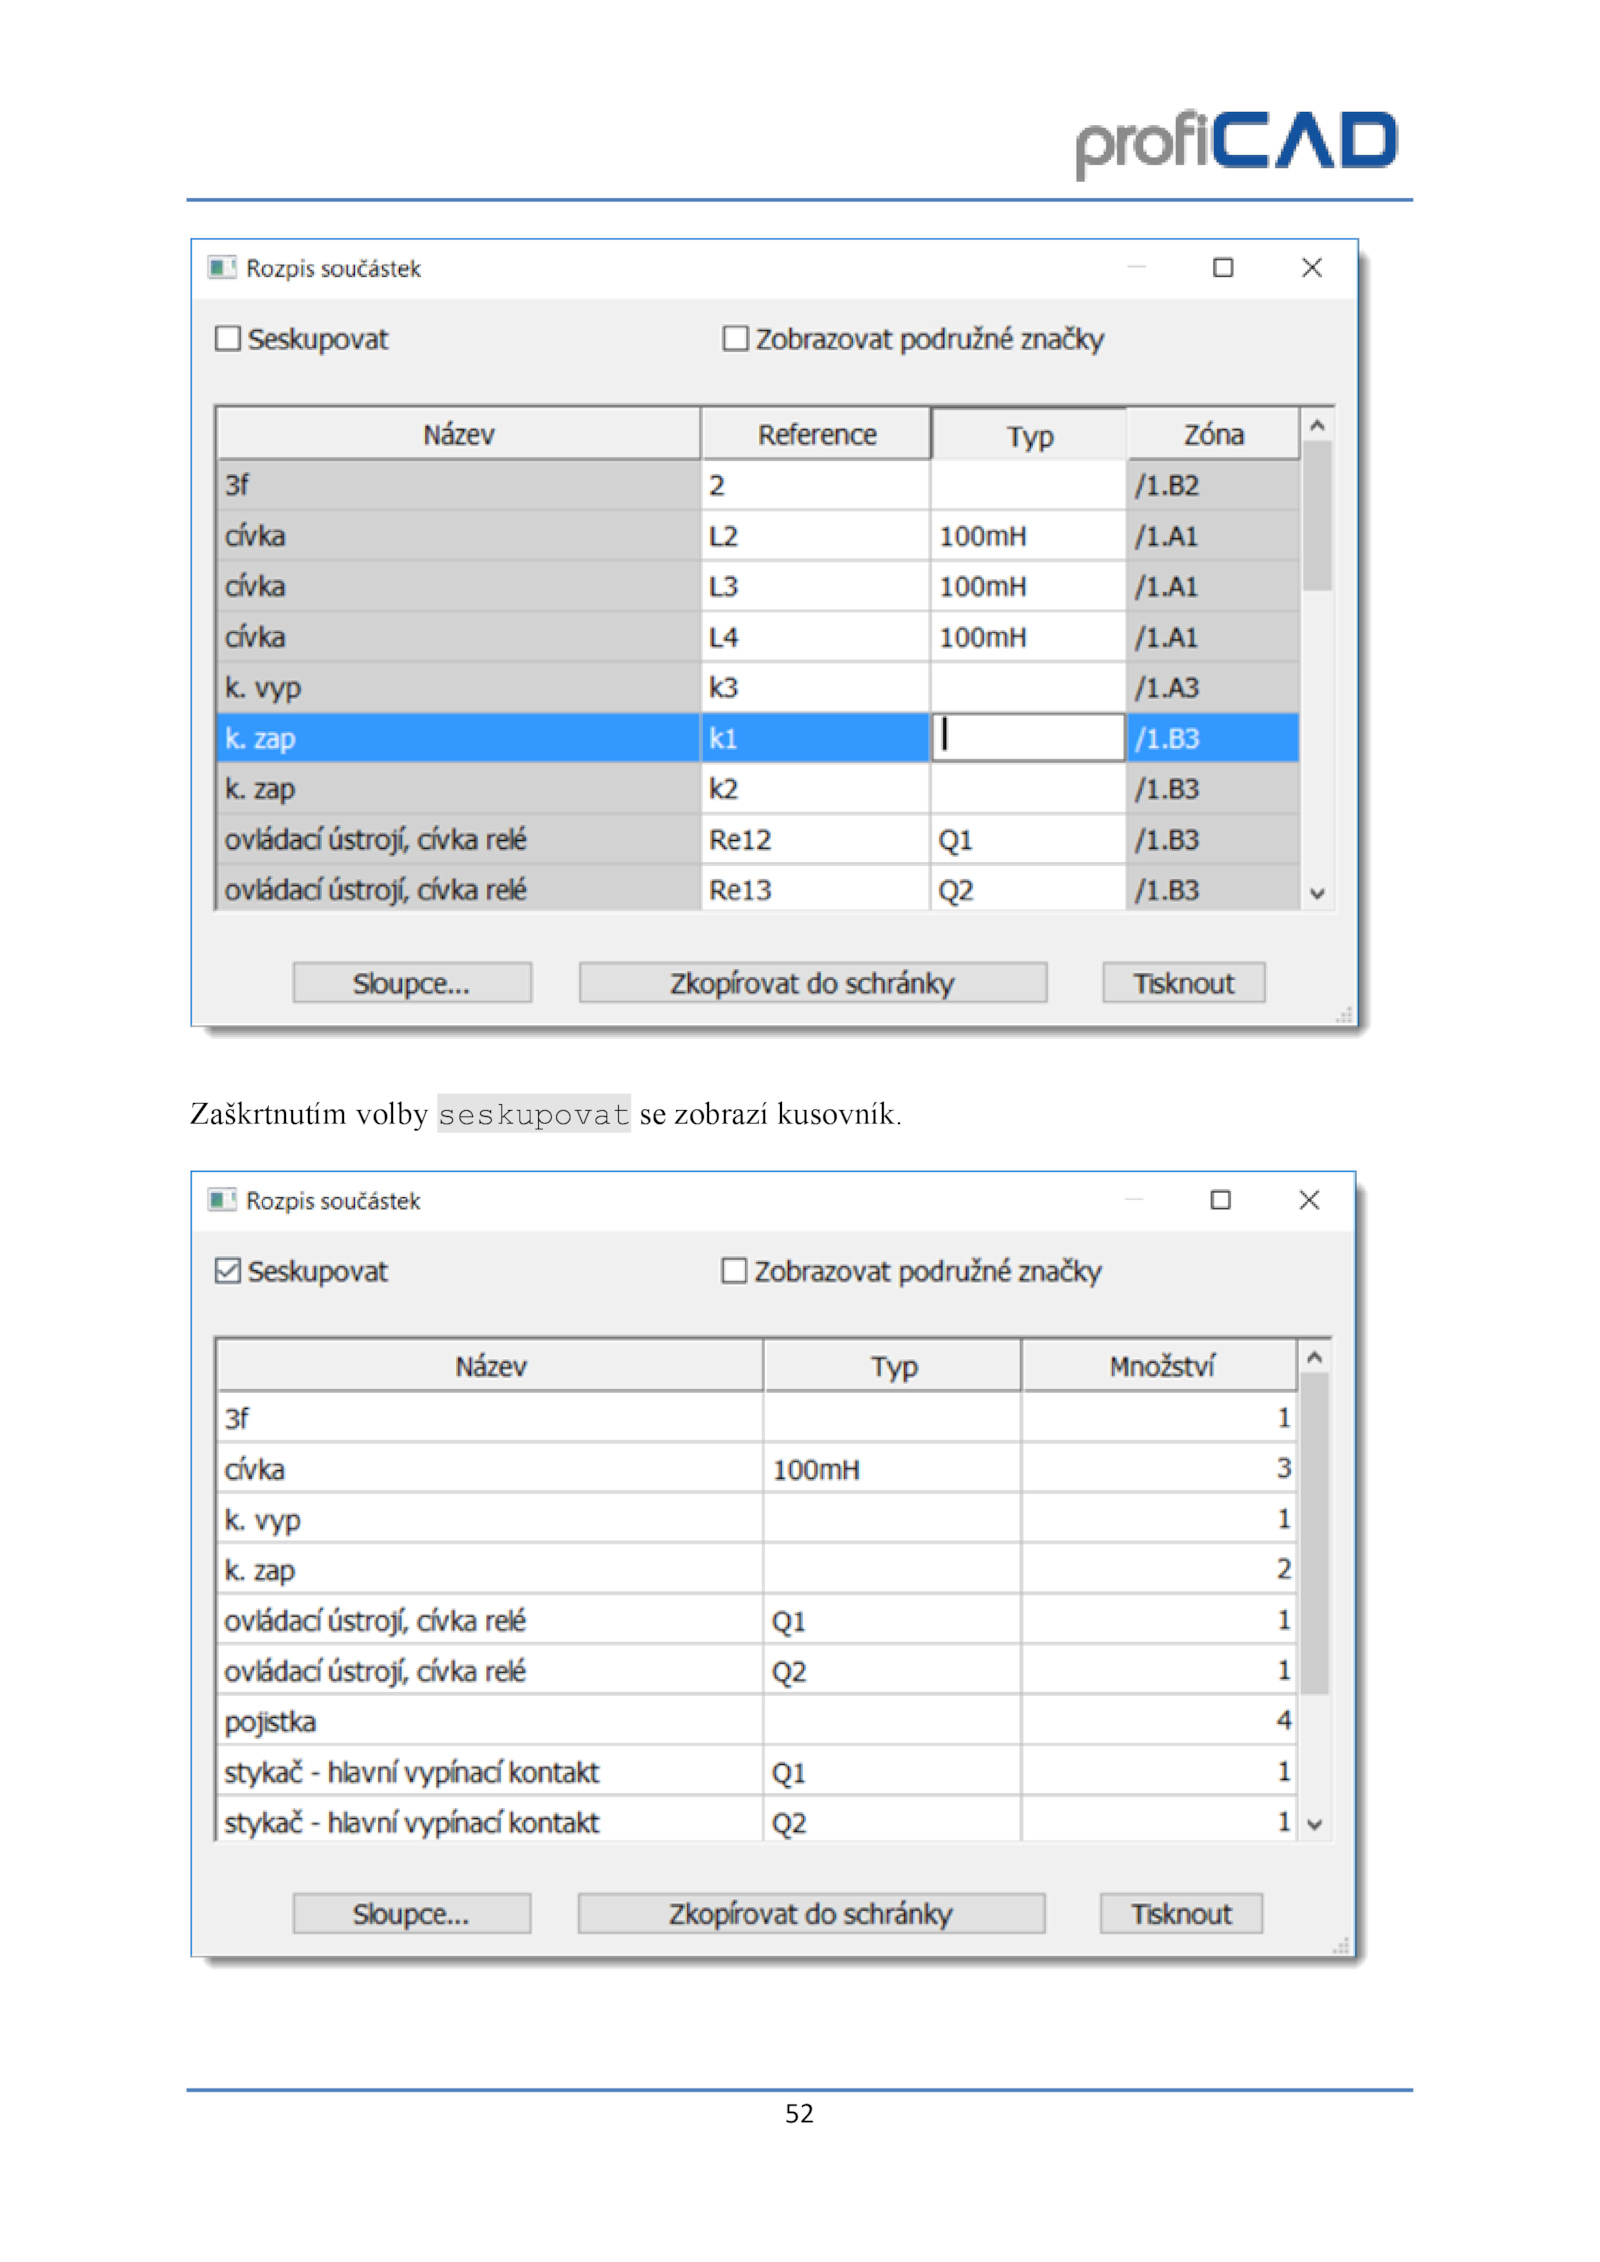This screenshot has width=1600, height=2262.
Task: Click Zóna column header
Action: (x=1214, y=435)
